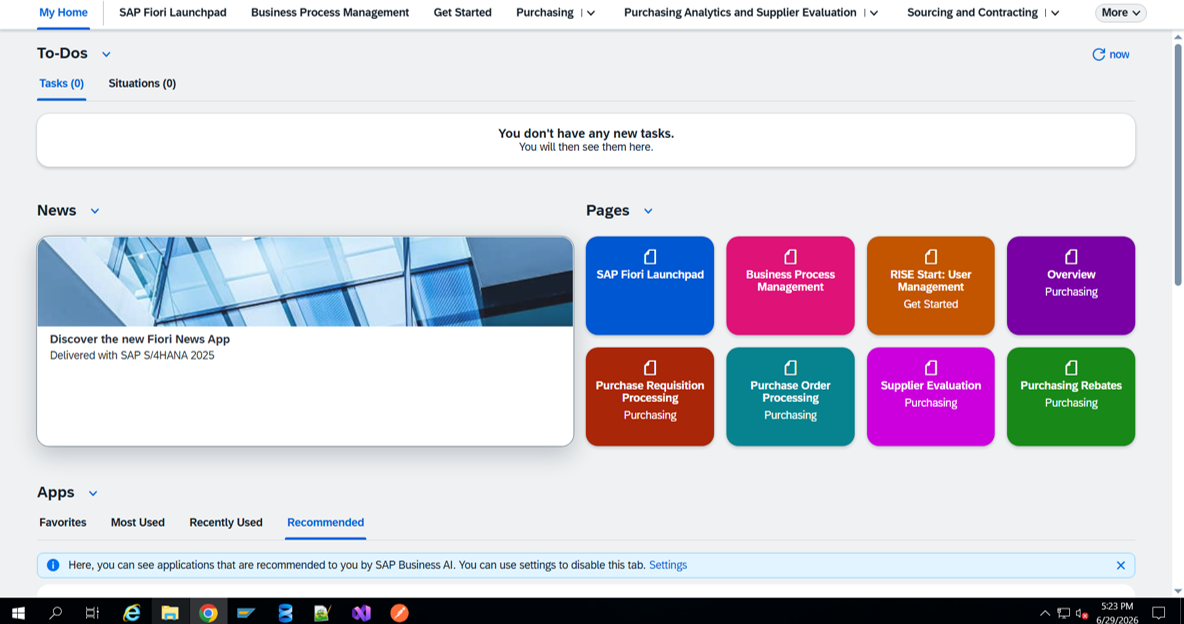Viewport: 1184px width, 624px height.
Task: Open the Supplier Evaluation page tile
Action: click(930, 397)
